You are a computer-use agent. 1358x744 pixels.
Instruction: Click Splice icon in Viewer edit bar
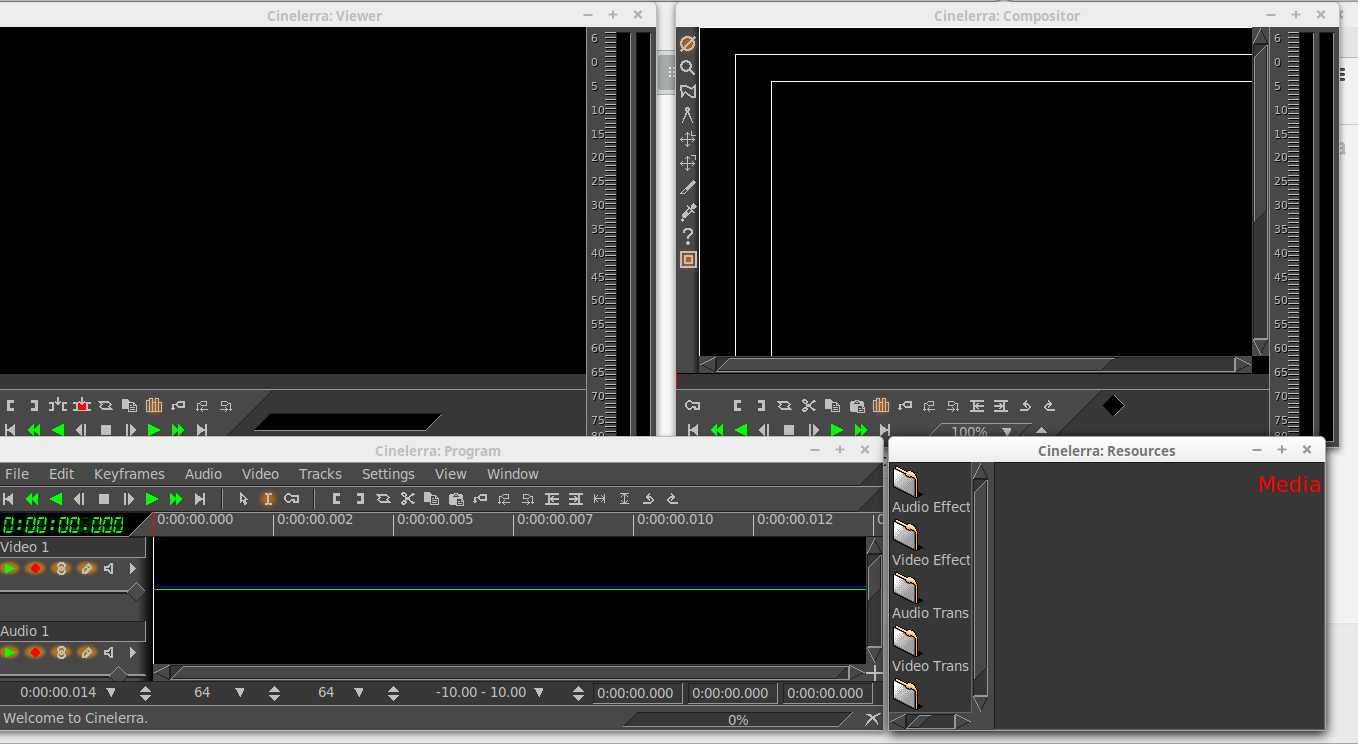(58, 405)
